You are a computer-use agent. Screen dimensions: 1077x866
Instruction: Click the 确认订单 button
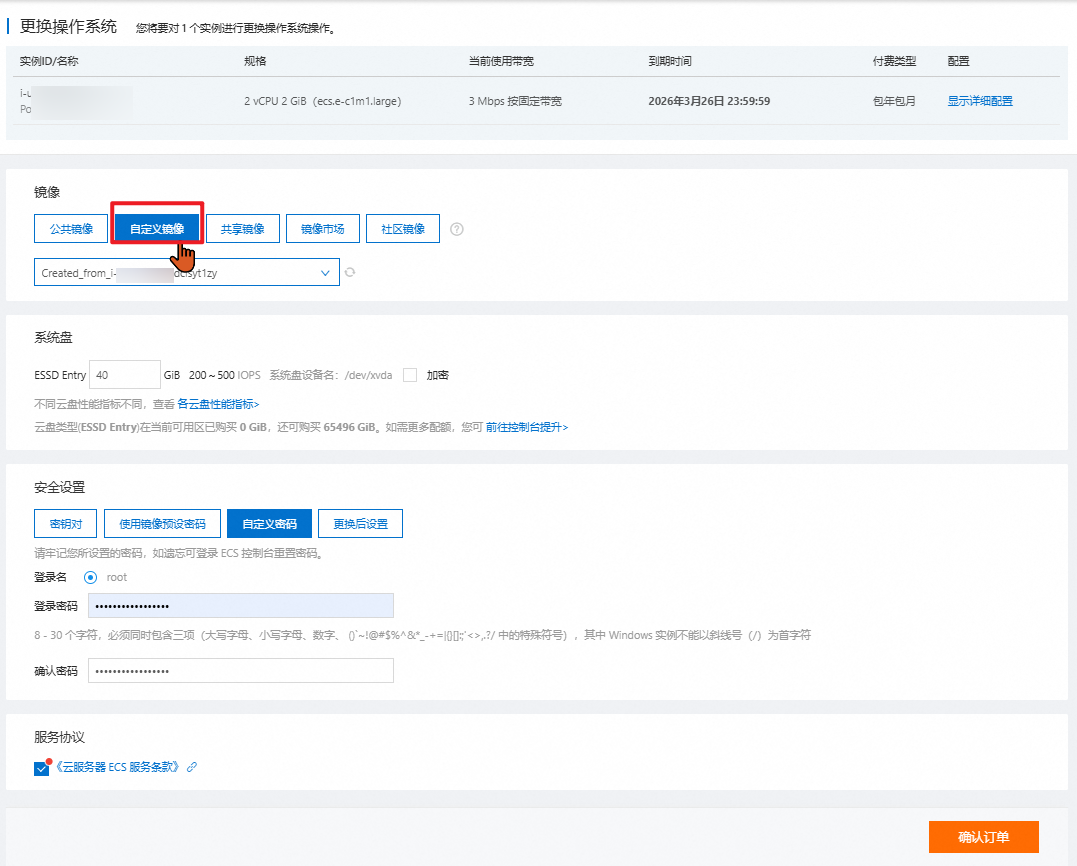pos(983,837)
